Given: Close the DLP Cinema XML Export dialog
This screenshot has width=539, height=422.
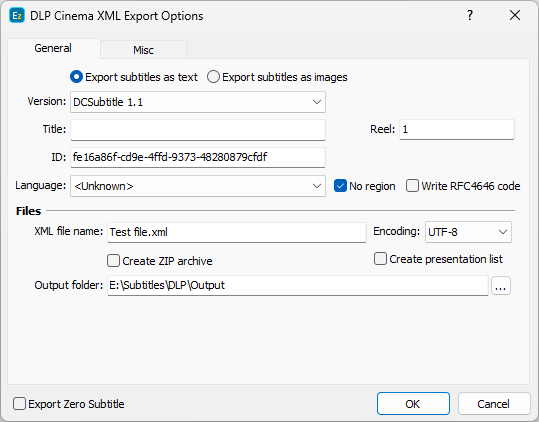Looking at the screenshot, I should pyautogui.click(x=515, y=15).
